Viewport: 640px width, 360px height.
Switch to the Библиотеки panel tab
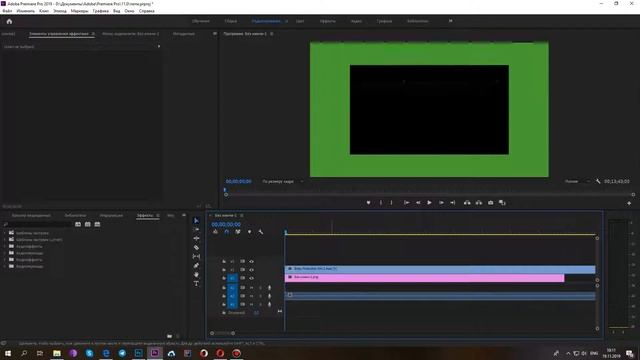pos(76,216)
